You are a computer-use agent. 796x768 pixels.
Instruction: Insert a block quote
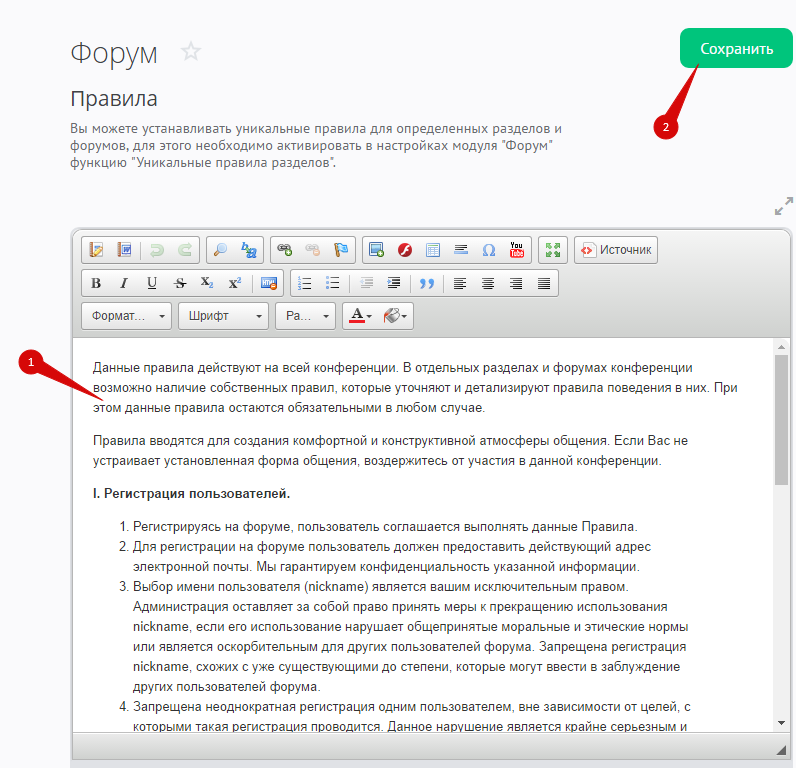coord(427,283)
